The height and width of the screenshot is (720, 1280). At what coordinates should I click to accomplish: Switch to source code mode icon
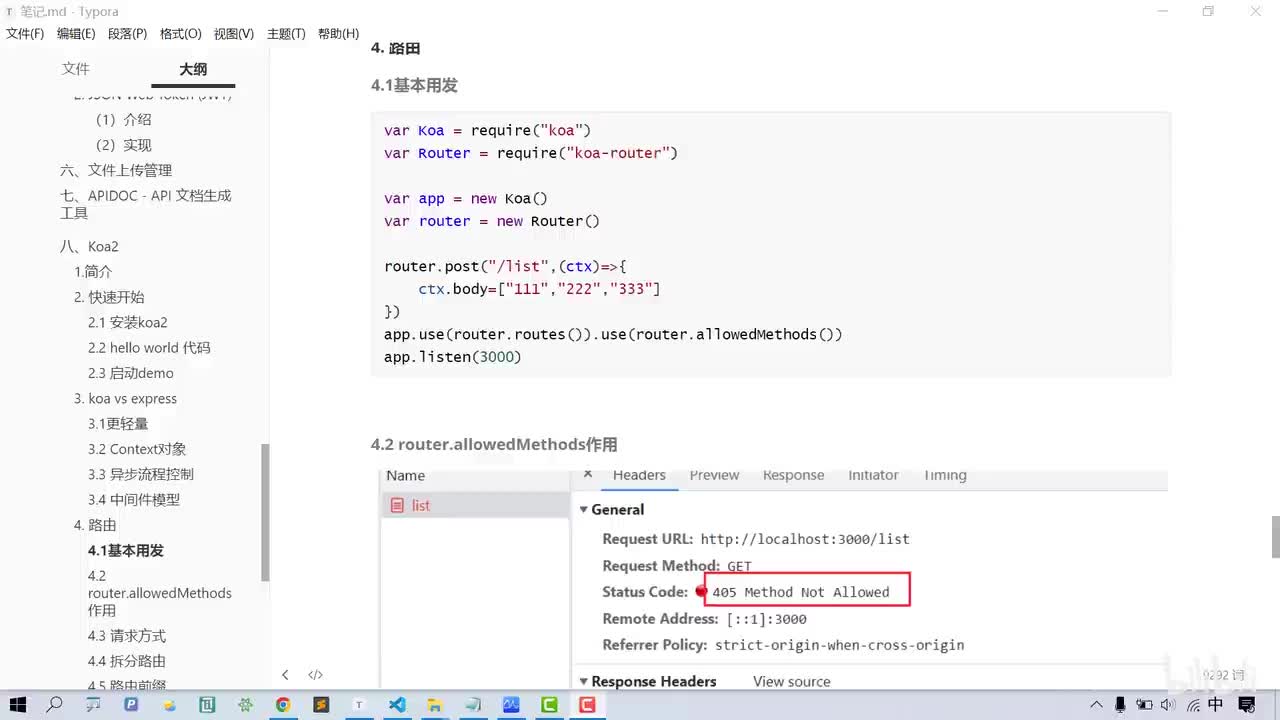[x=315, y=675]
